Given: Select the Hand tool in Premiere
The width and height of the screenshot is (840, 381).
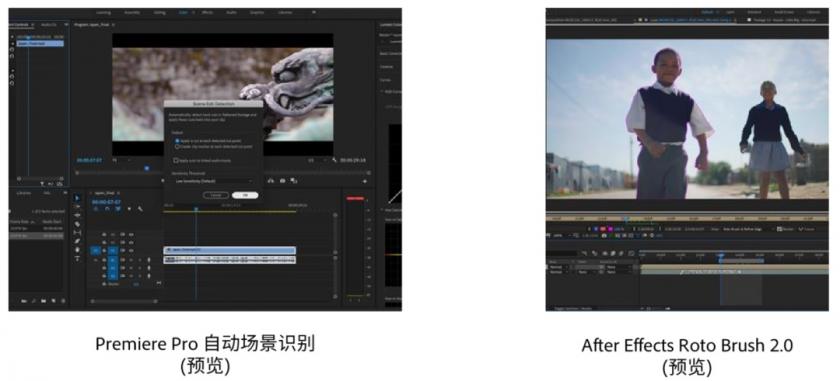Looking at the screenshot, I should pyautogui.click(x=78, y=249).
